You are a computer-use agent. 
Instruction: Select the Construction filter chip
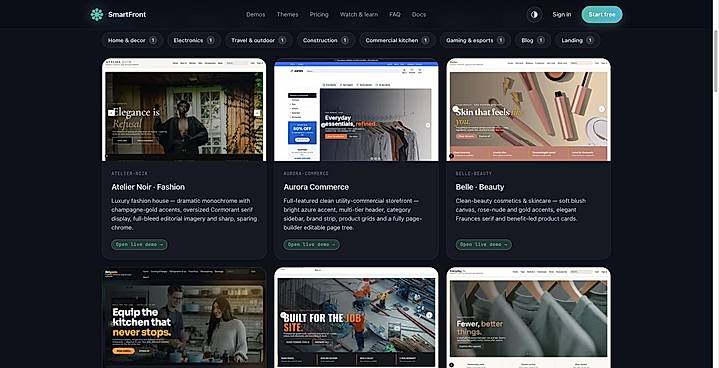coord(325,40)
